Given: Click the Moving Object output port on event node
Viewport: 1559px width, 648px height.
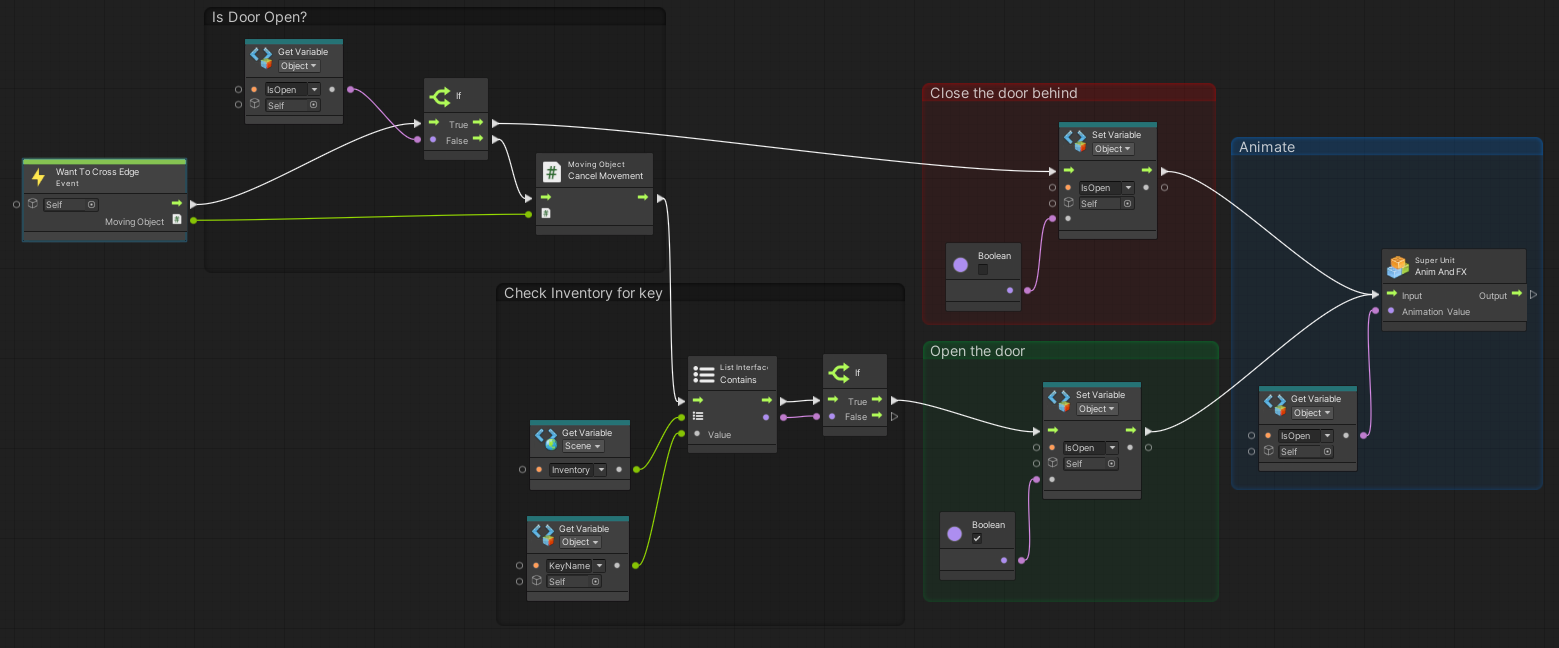Looking at the screenshot, I should [x=193, y=220].
